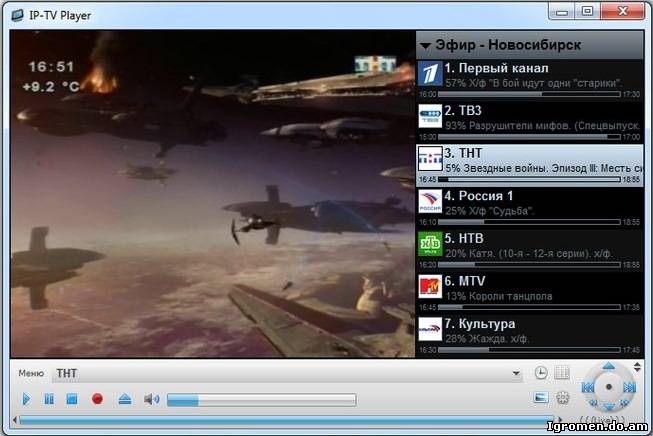The height and width of the screenshot is (436, 653).
Task: Select channel 2. ТВ3
Action: click(530, 122)
